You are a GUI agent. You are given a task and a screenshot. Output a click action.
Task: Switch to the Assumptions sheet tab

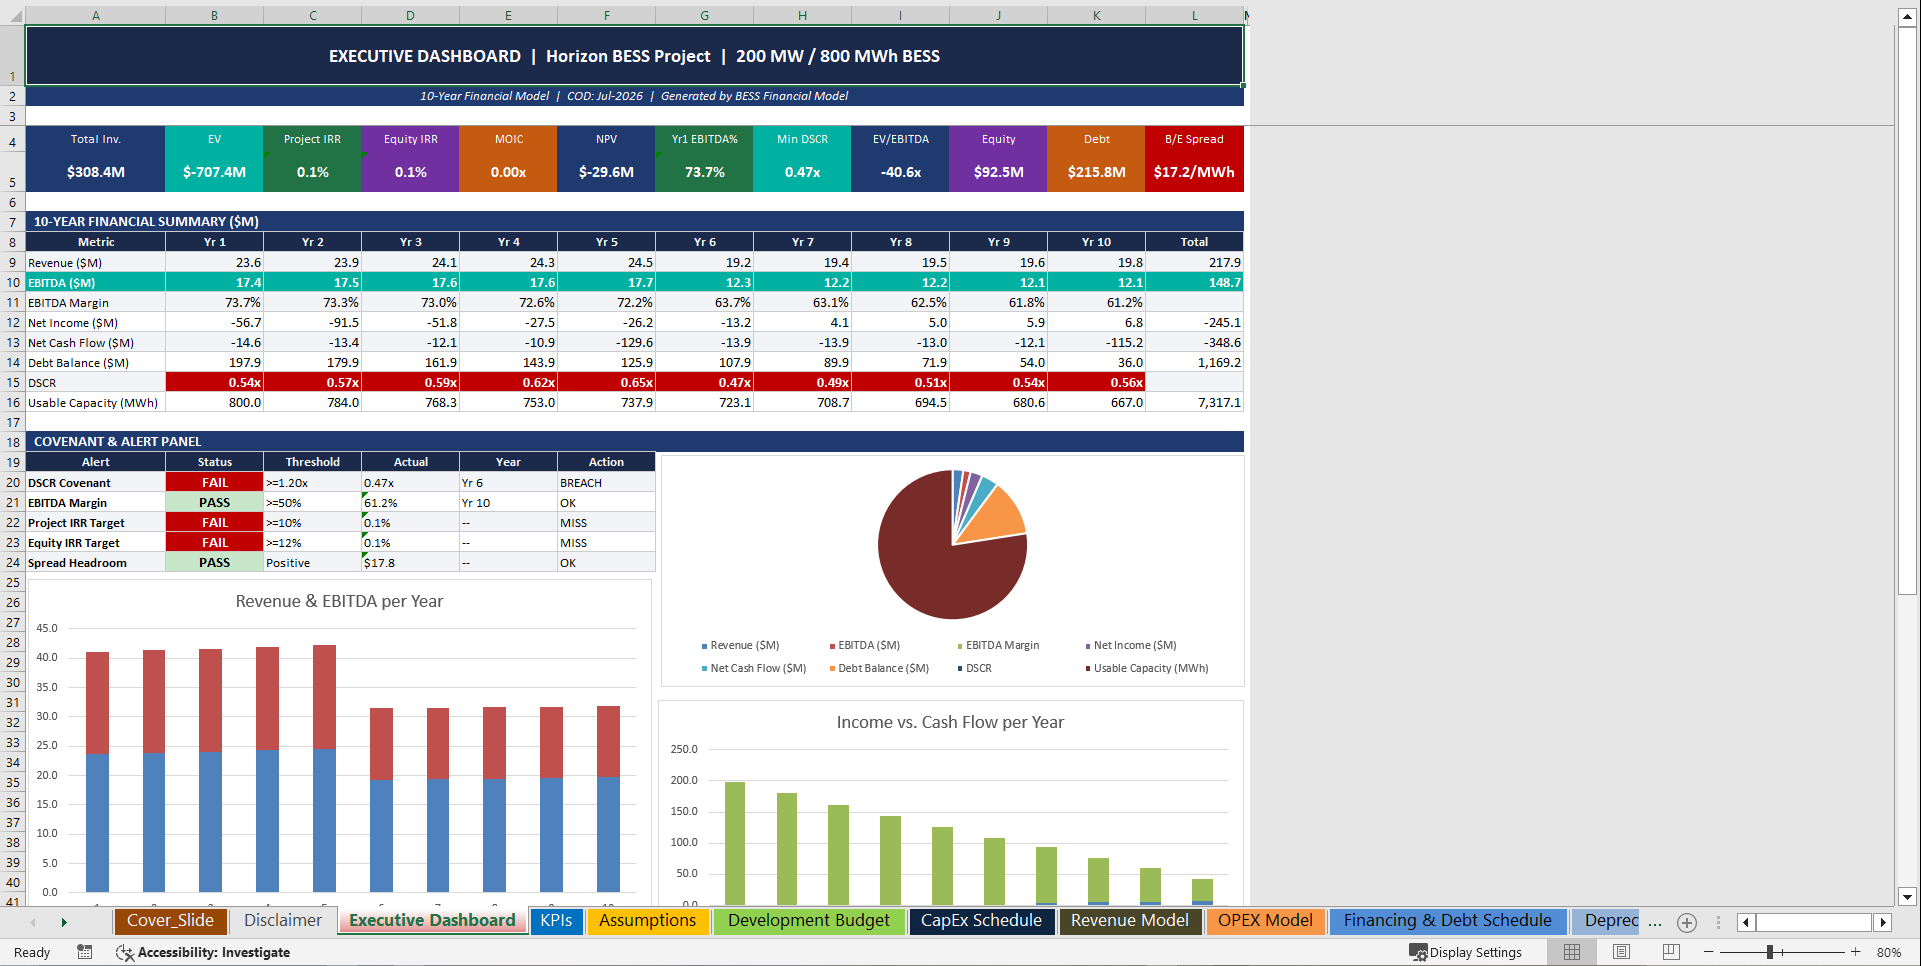click(x=648, y=921)
